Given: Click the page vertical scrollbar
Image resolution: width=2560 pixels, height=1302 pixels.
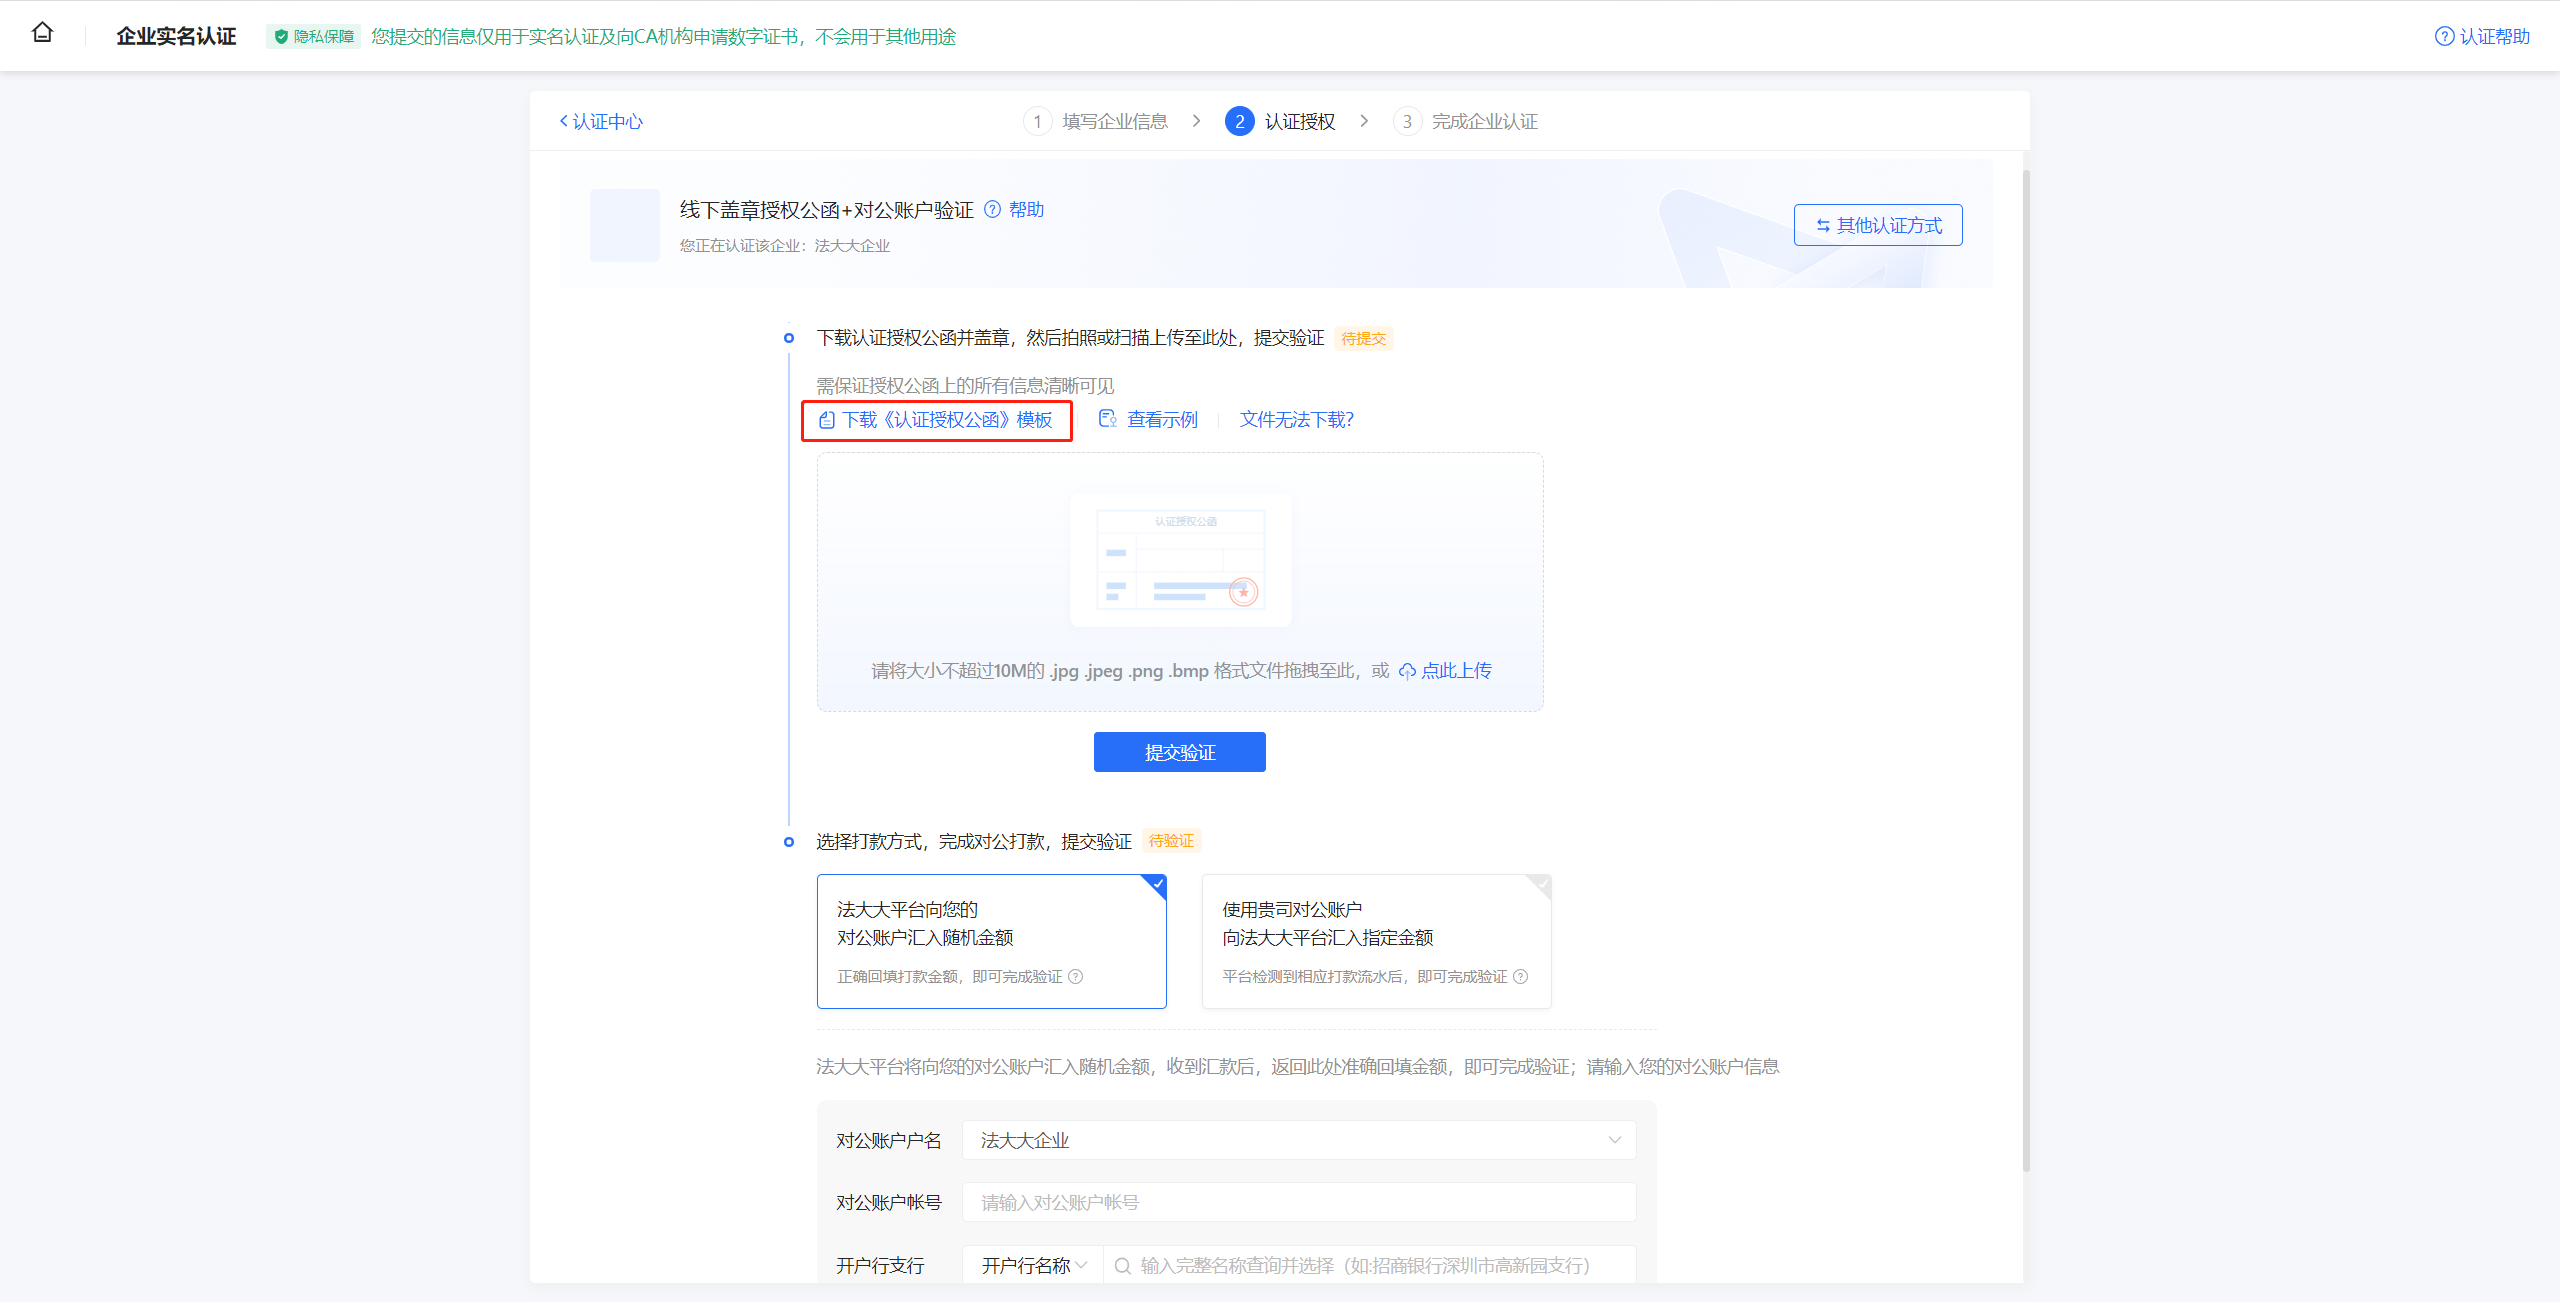Looking at the screenshot, I should tap(2026, 670).
